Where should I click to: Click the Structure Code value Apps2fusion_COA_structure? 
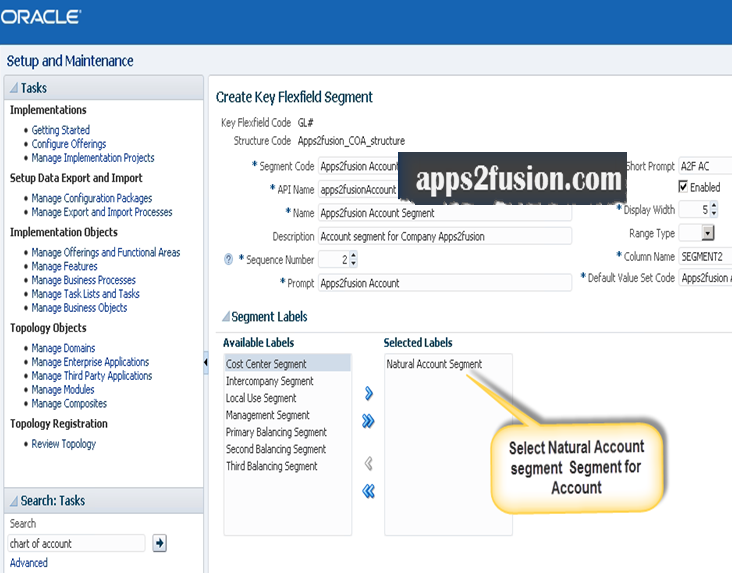351,141
